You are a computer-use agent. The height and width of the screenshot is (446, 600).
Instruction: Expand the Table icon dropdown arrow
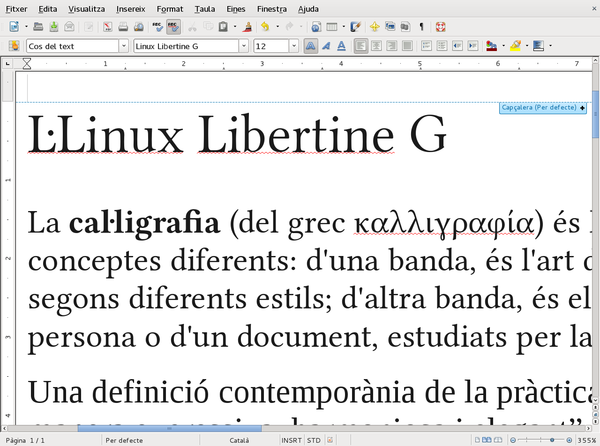(x=343, y=27)
